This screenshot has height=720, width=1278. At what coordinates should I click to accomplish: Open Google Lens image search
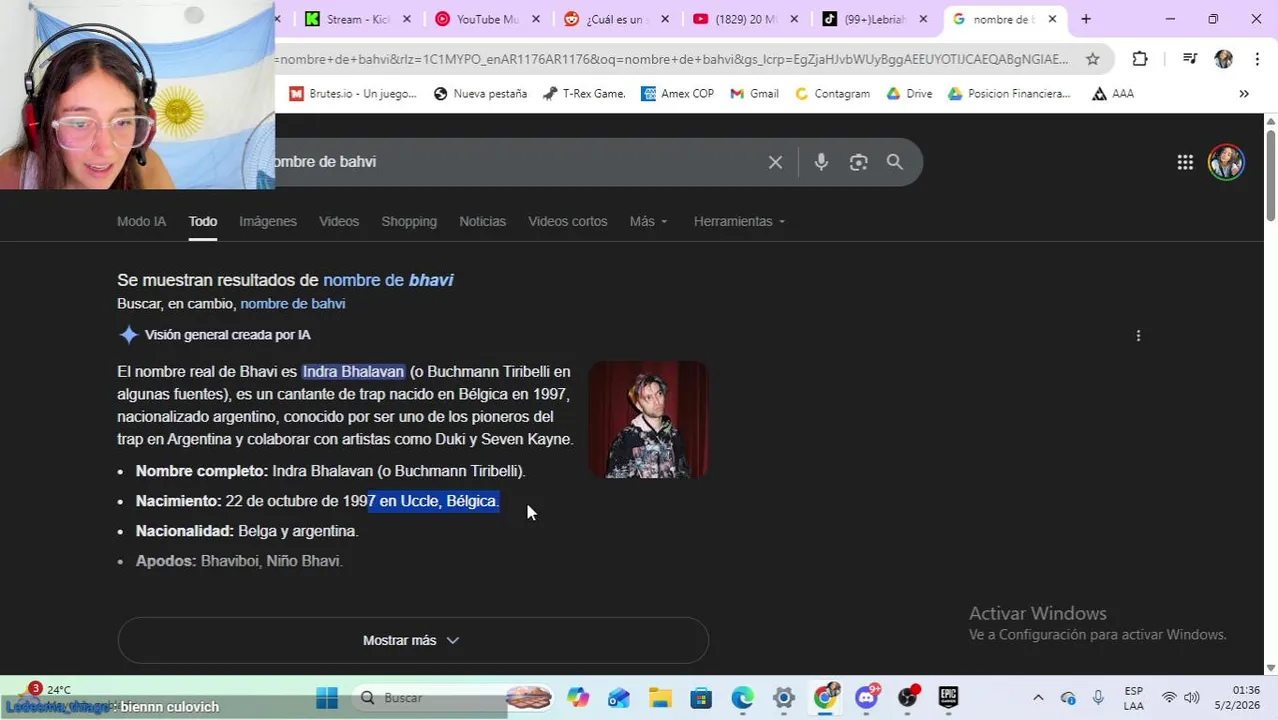point(858,162)
